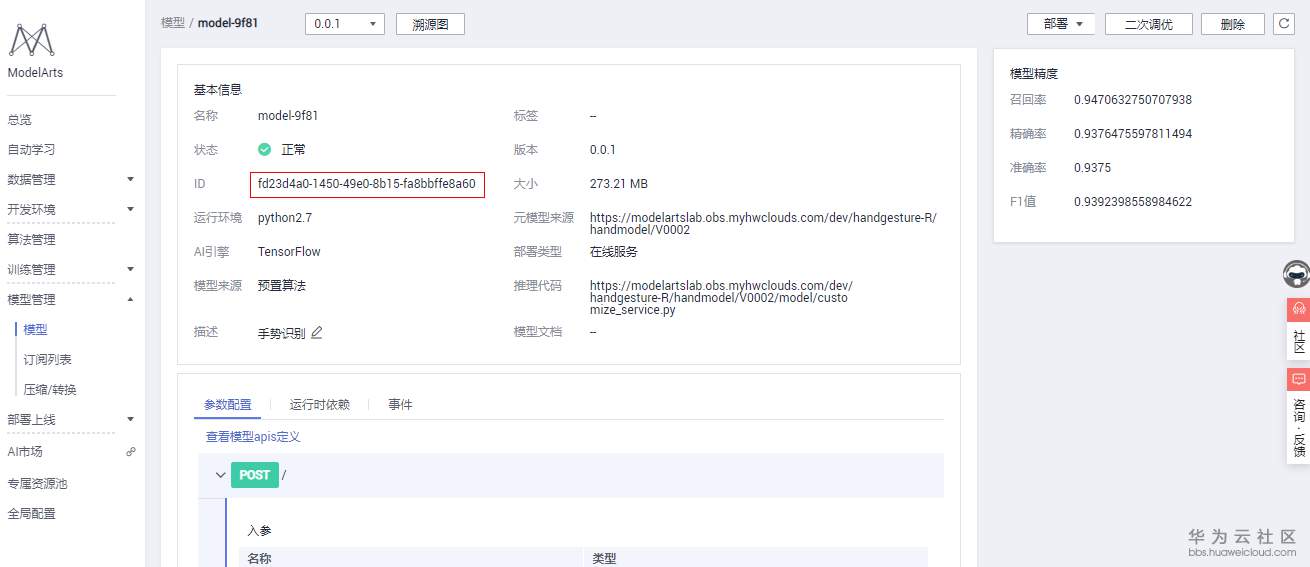The width and height of the screenshot is (1310, 567).
Task: Open the 咨询·反馈 feedback side button
Action: pyautogui.click(x=1298, y=415)
